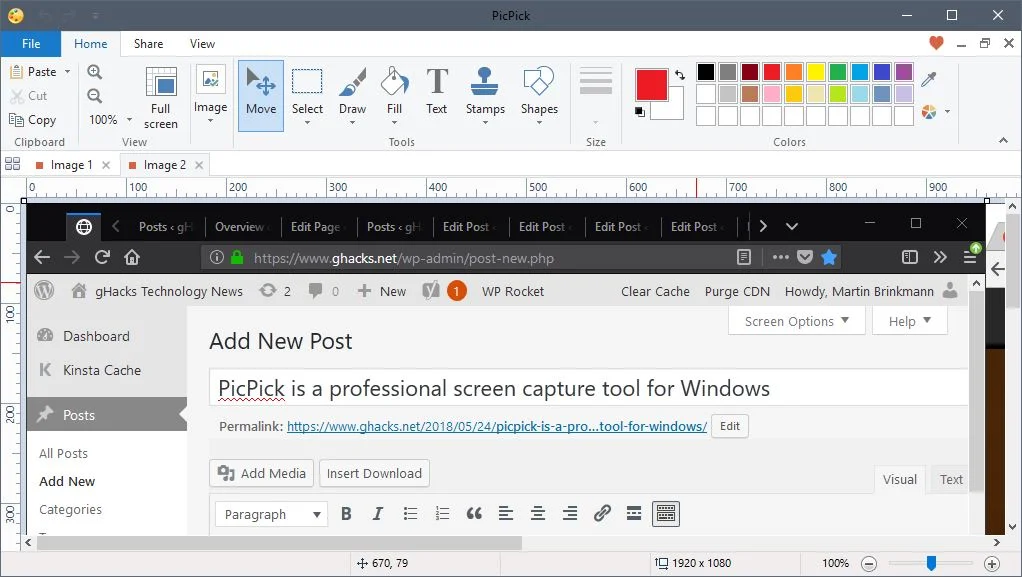
Task: Click the zoom plus button in status bar
Action: click(992, 563)
